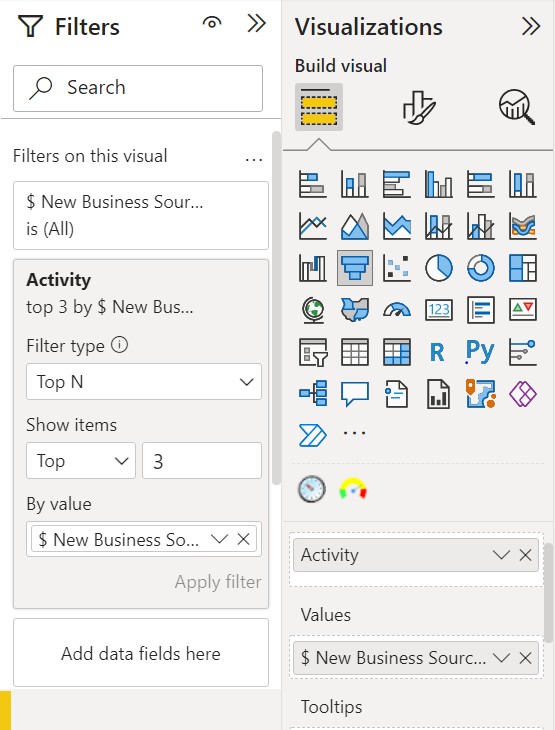Select the waterfall chart visual

pyautogui.click(x=312, y=268)
